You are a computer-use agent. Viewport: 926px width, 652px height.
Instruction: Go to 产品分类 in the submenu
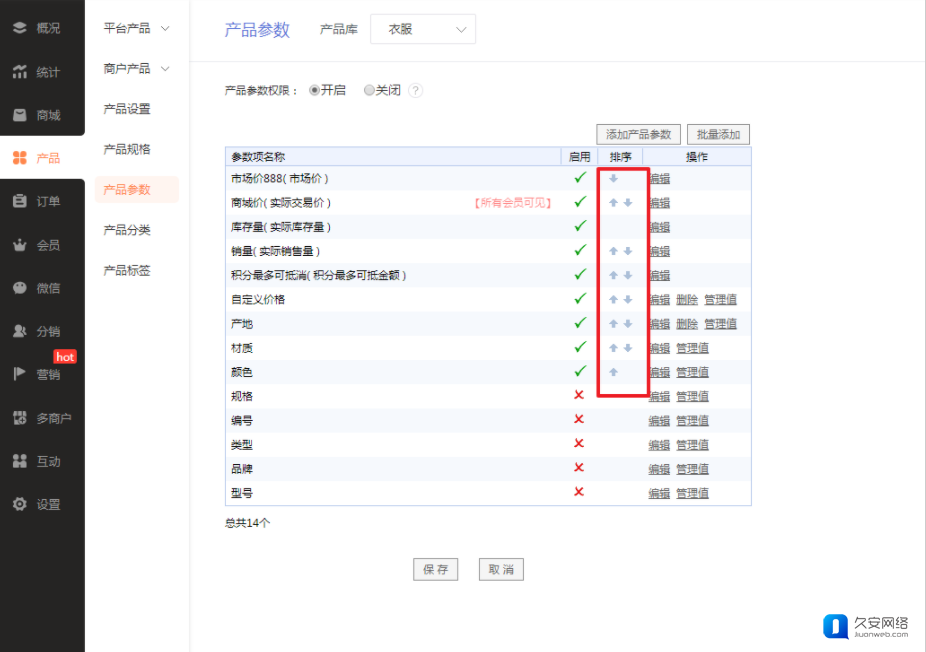(127, 230)
